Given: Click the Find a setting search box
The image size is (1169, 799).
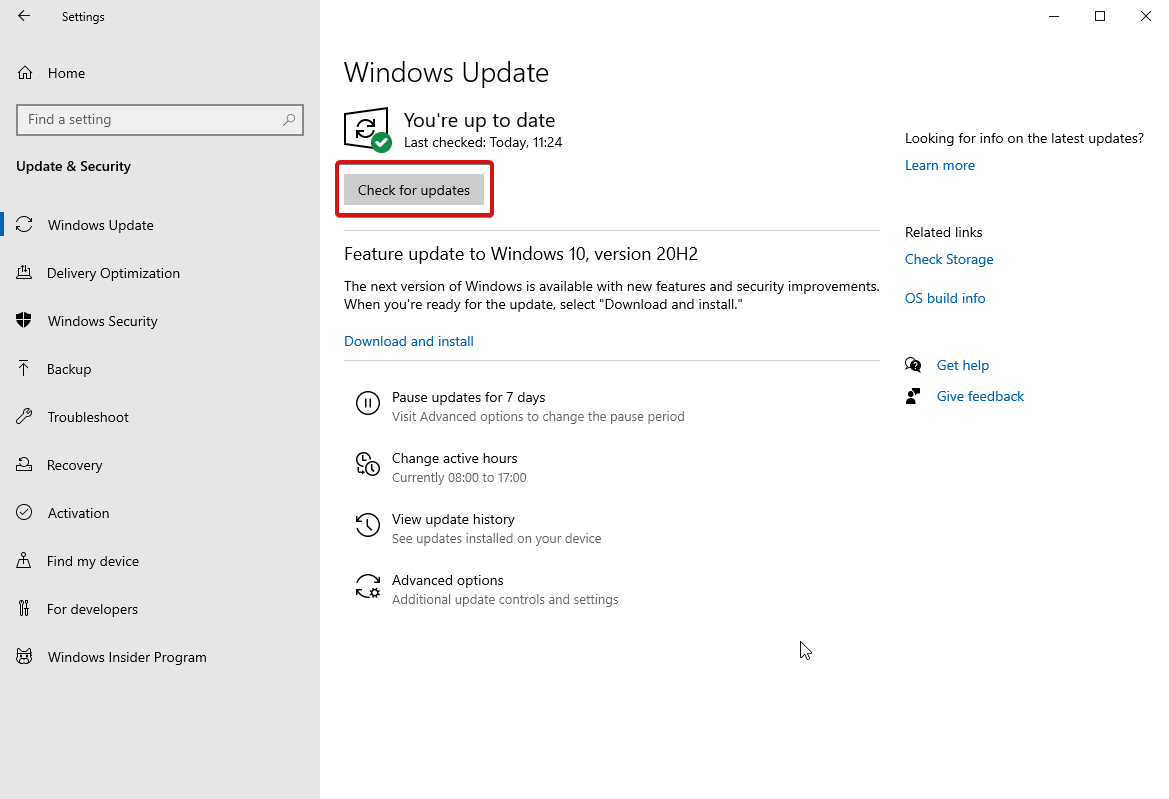Looking at the screenshot, I should [x=160, y=119].
